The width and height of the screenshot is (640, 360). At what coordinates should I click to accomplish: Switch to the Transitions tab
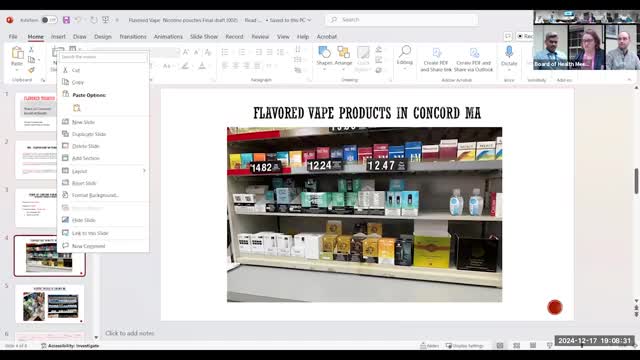[133, 37]
